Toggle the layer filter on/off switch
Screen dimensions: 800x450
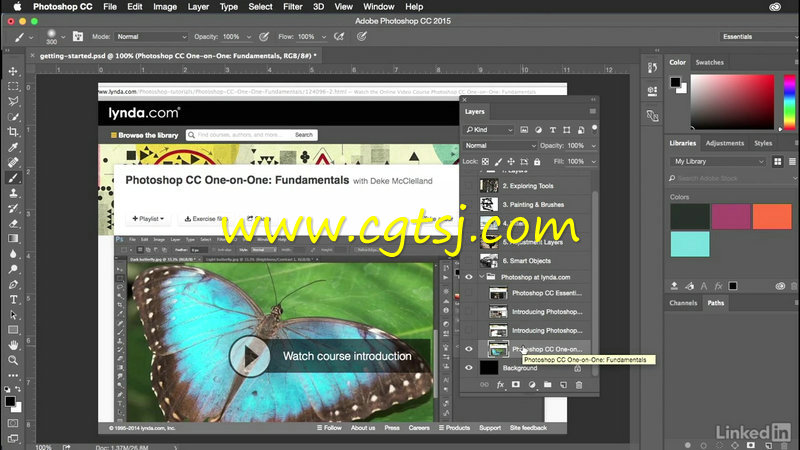tap(594, 128)
